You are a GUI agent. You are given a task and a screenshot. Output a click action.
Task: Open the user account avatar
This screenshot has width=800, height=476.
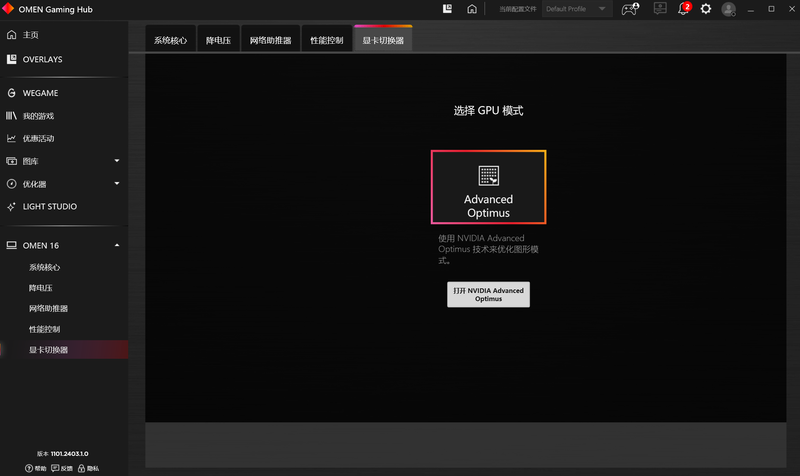729,9
